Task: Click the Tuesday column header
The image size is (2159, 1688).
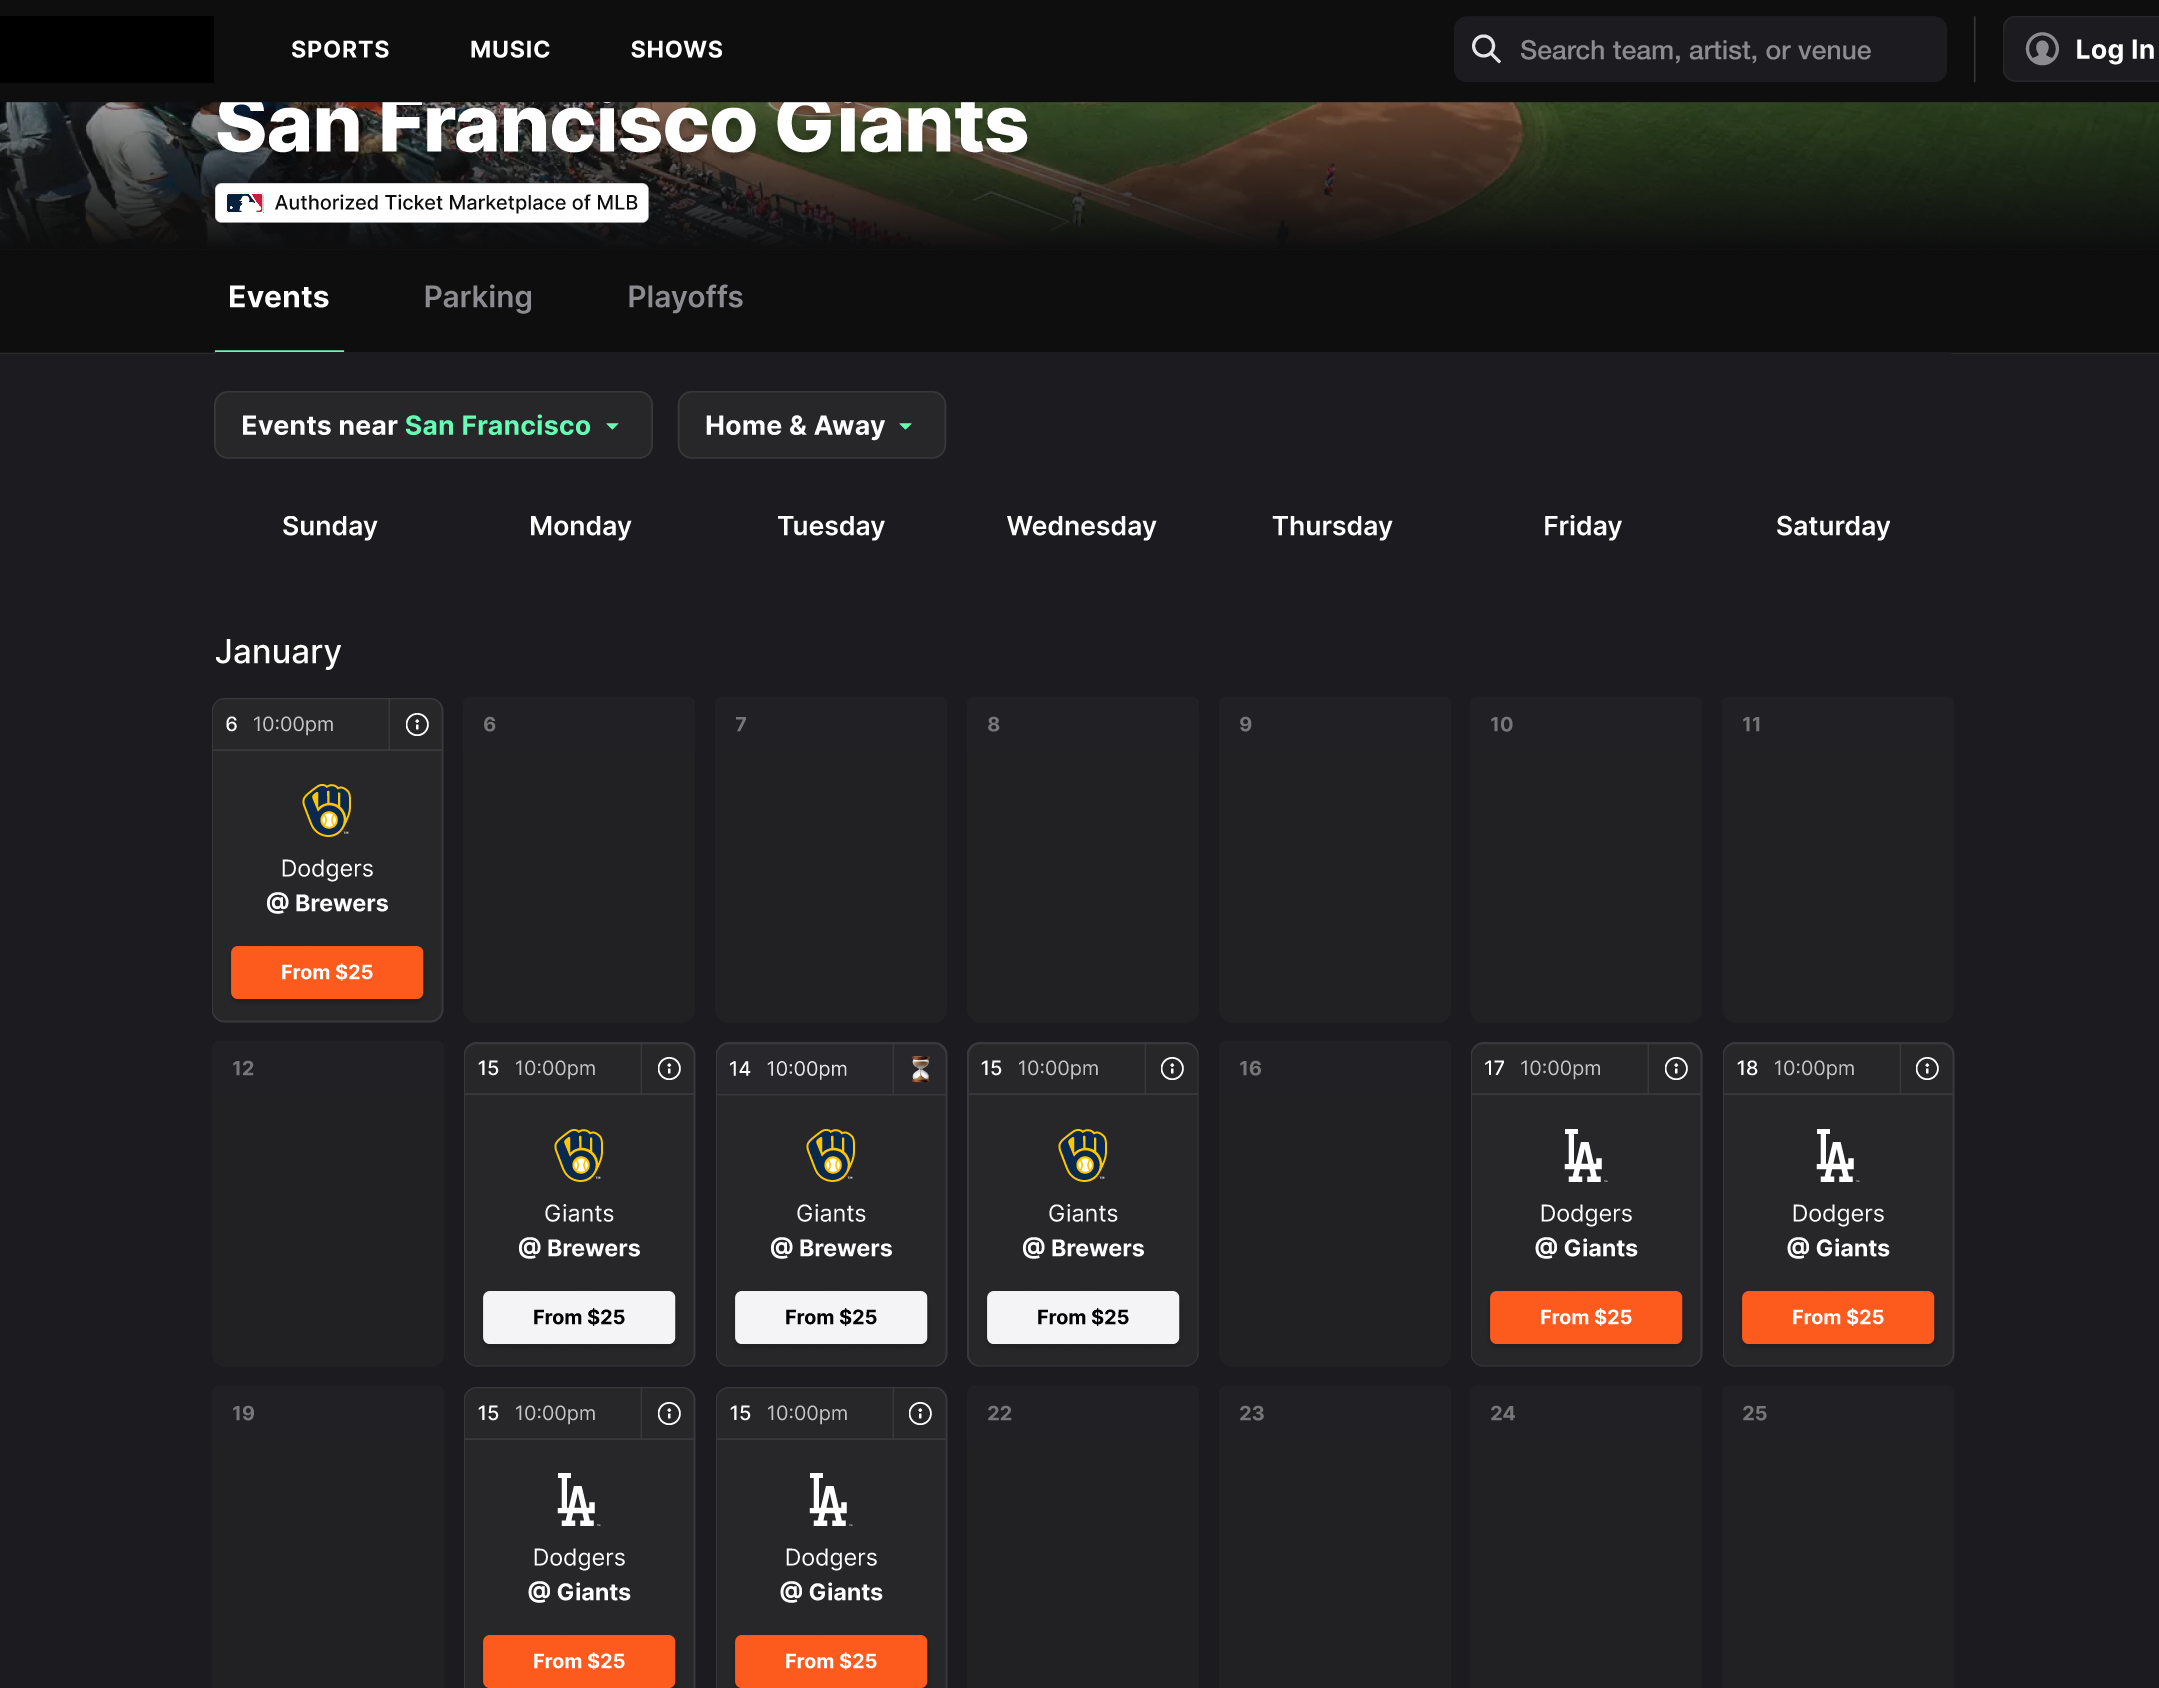Action: (831, 526)
